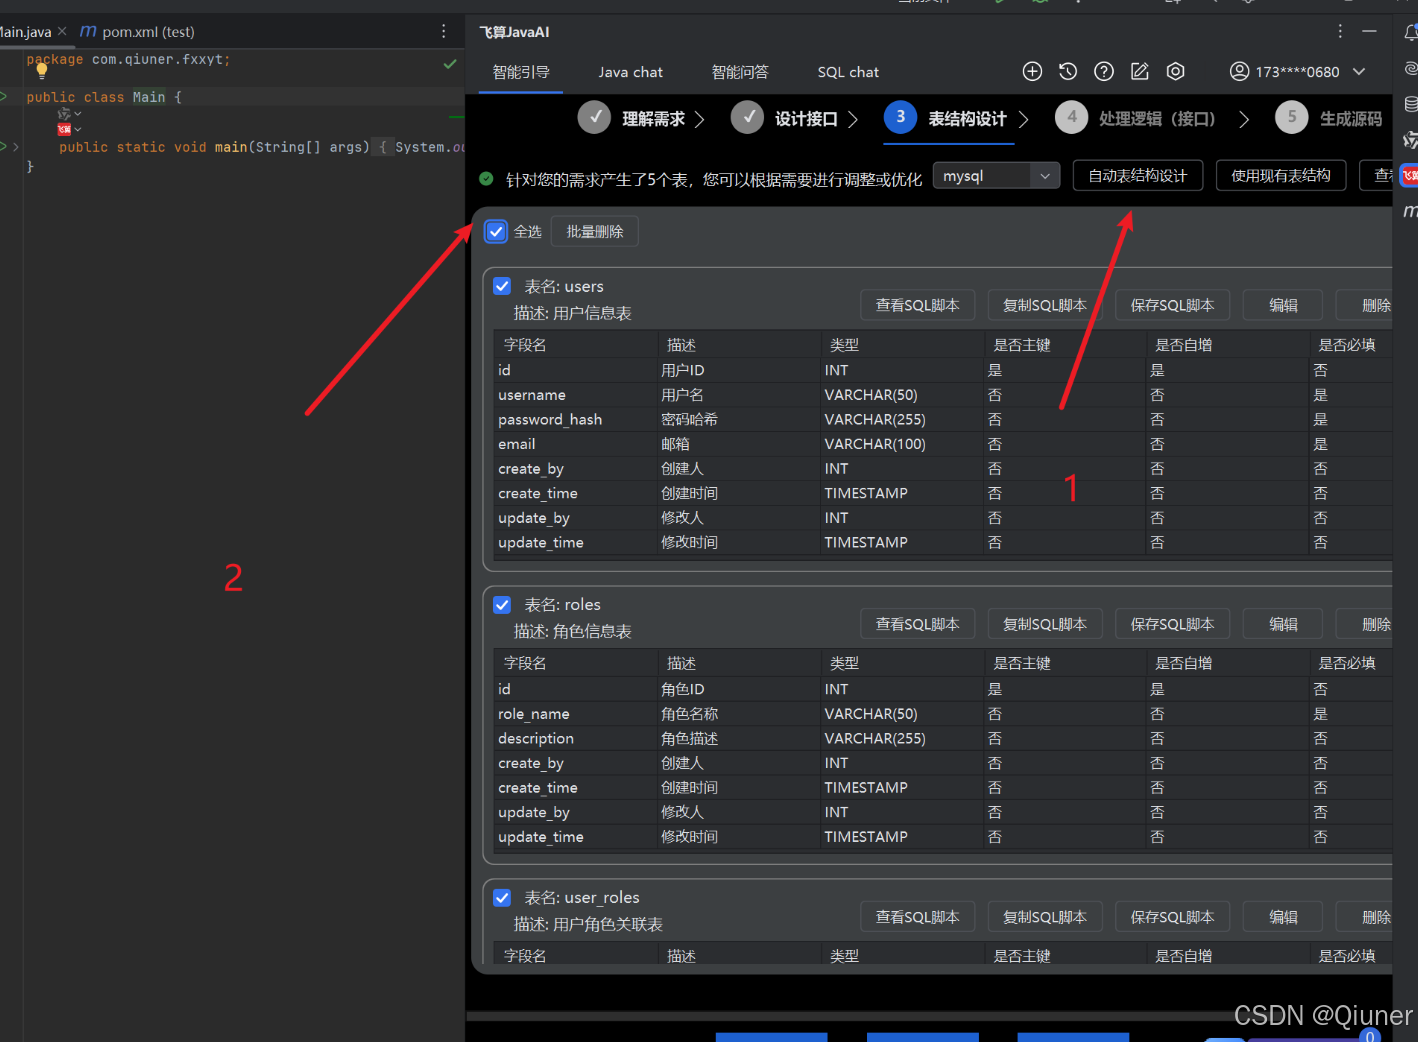
Task: Click 复制SQL脚本 for roles table
Action: 1045,624
